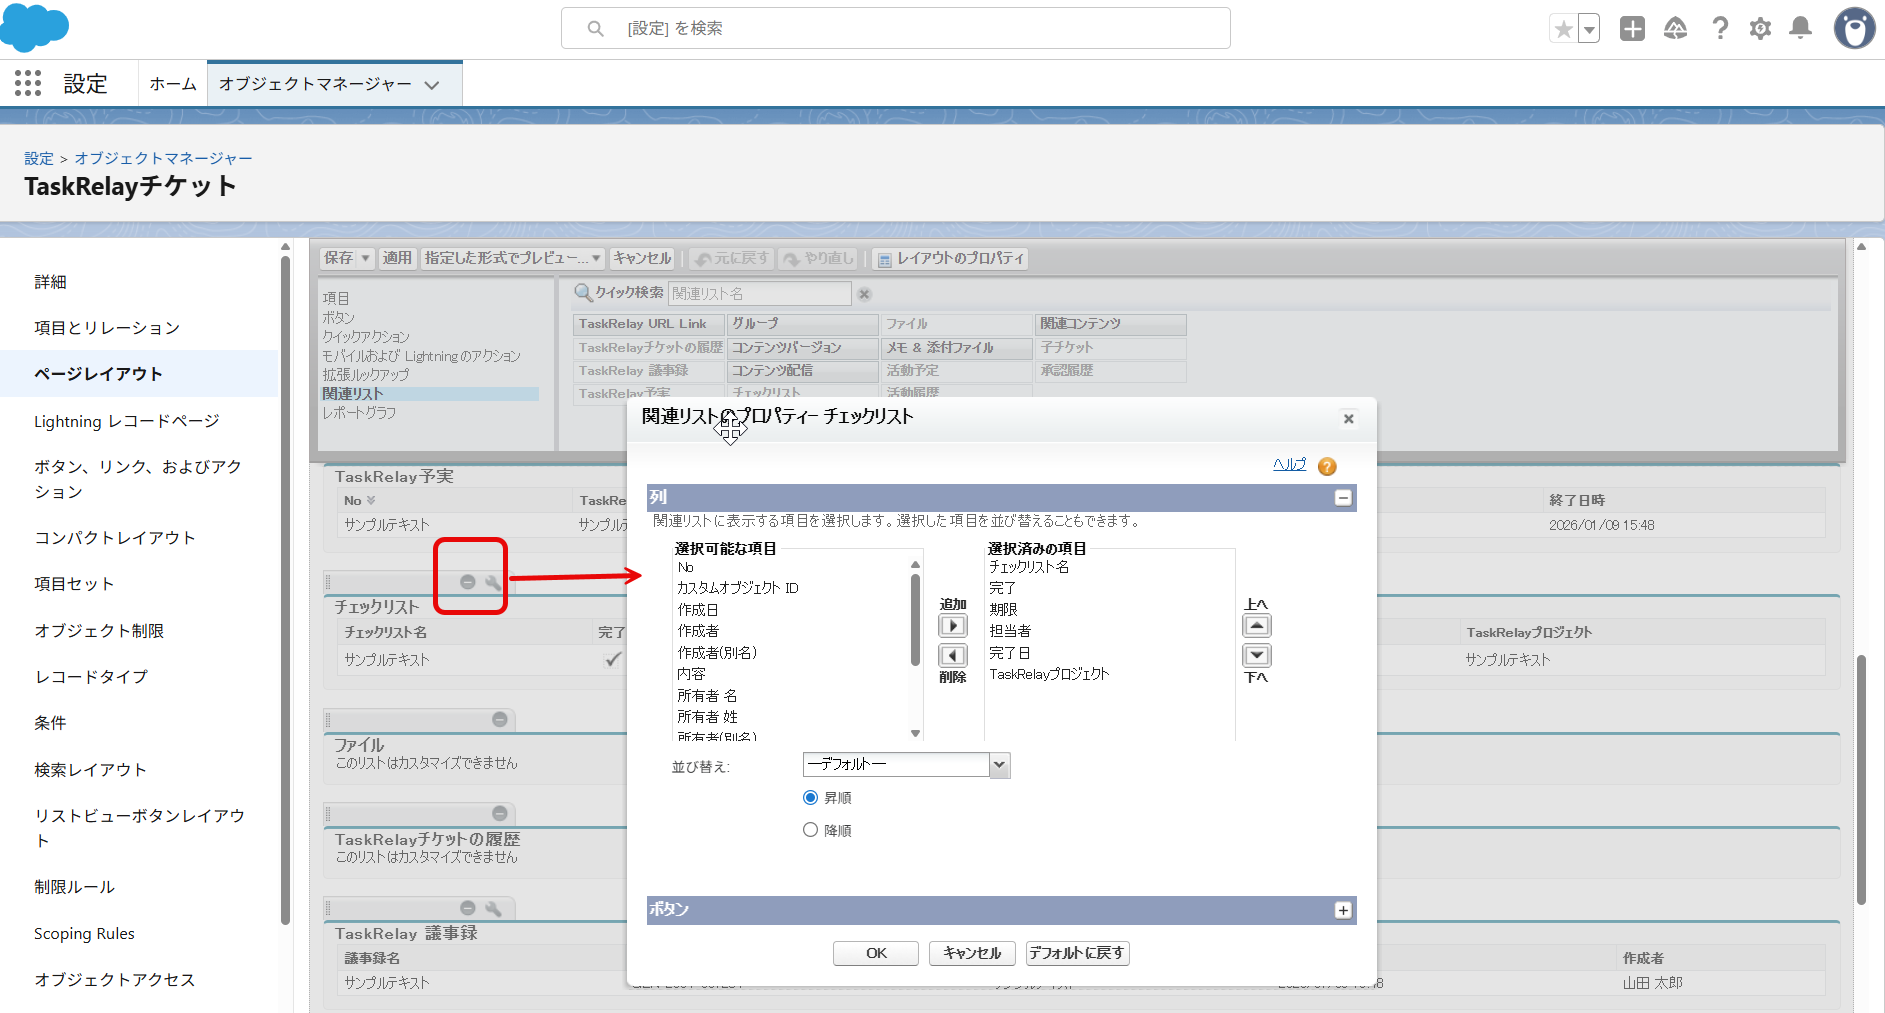1885x1013 pixels.
Task: Select 内容 in available fields
Action: [x=691, y=674]
